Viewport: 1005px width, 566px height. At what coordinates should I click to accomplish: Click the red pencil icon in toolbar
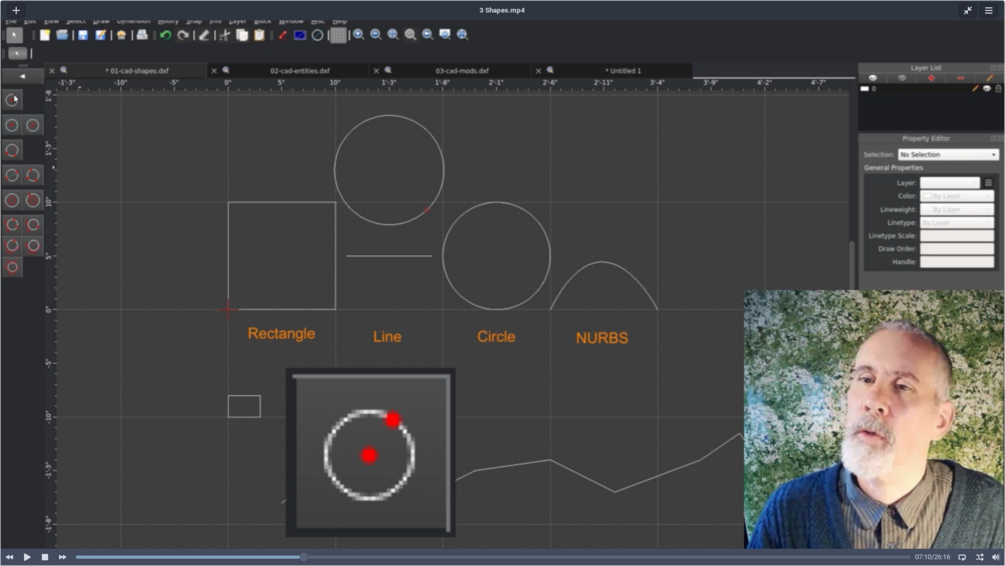pos(282,35)
